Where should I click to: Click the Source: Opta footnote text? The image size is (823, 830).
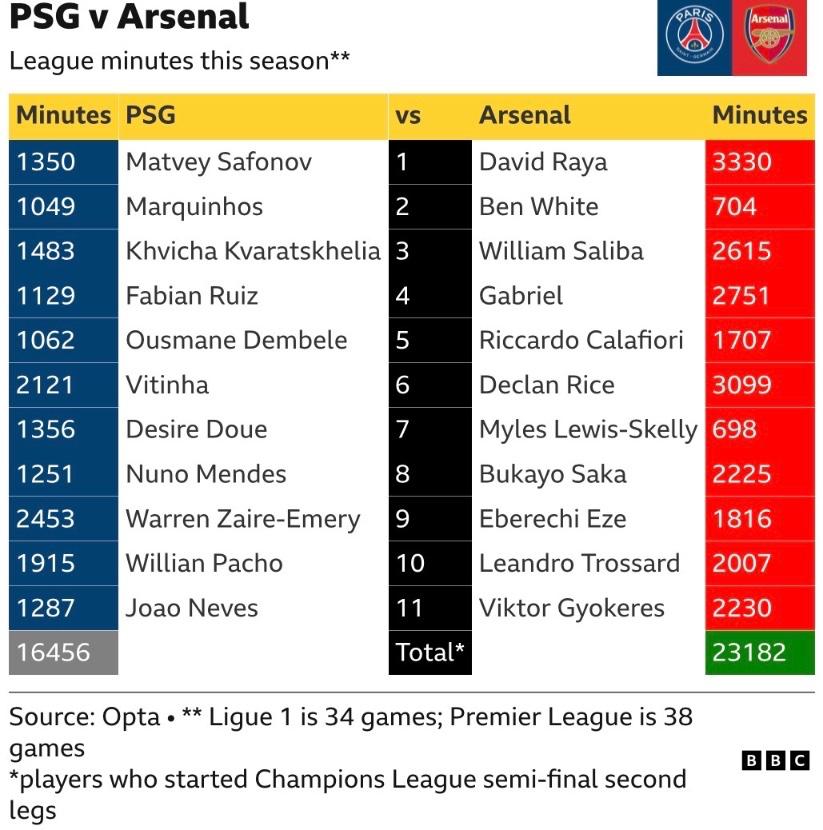pos(85,717)
